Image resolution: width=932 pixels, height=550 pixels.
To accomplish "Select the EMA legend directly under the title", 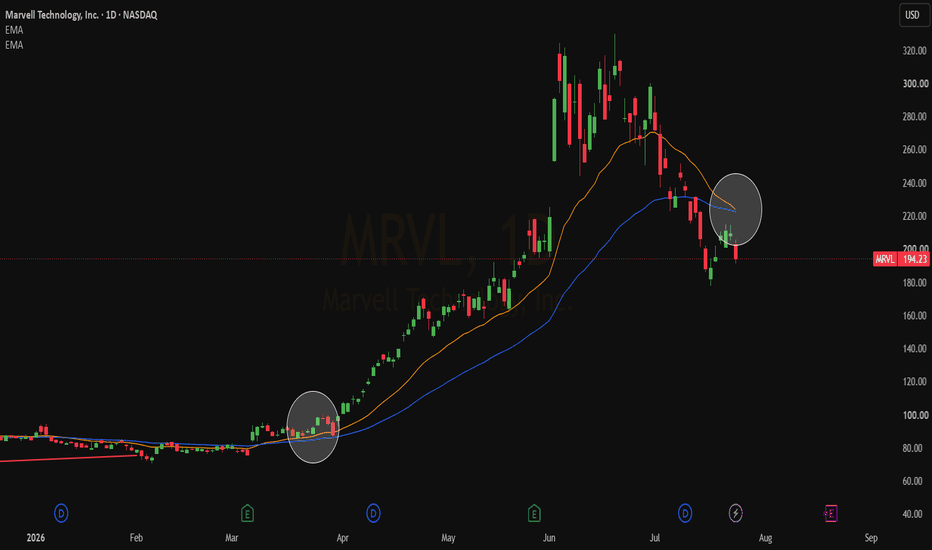I will pyautogui.click(x=14, y=30).
